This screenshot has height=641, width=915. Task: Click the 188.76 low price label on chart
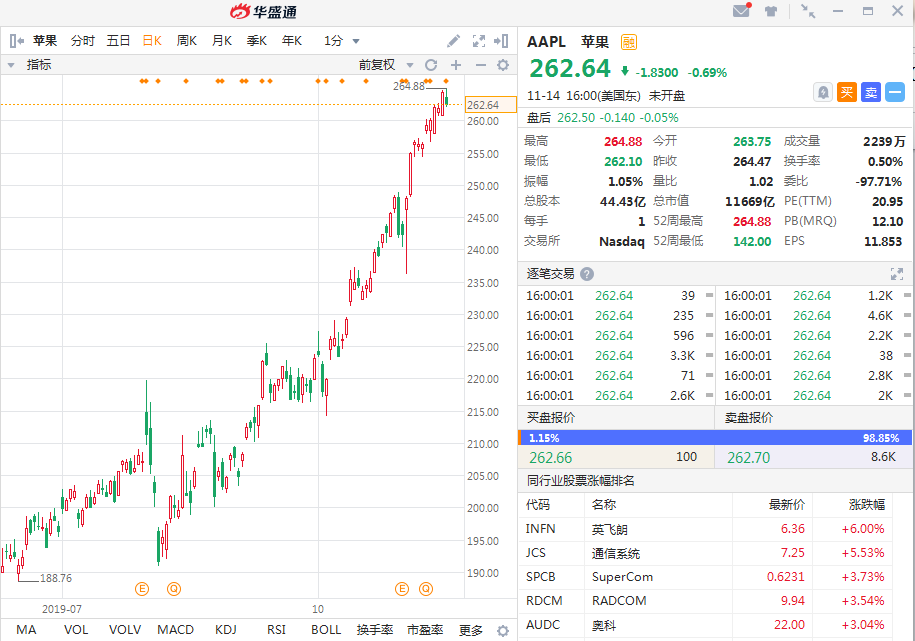(x=56, y=579)
